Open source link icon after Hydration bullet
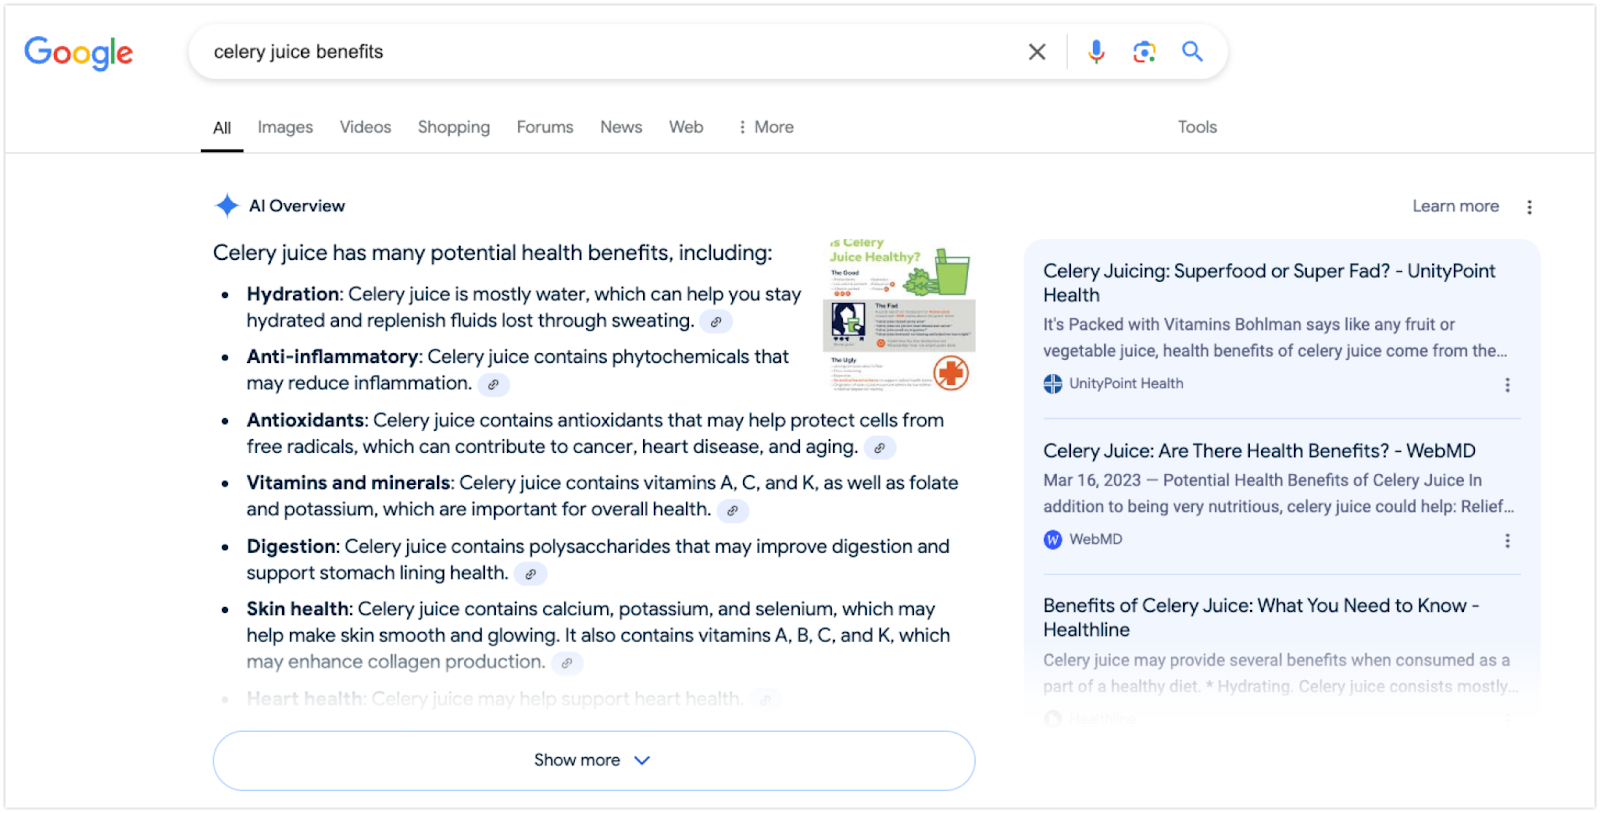This screenshot has height=813, width=1600. (x=716, y=322)
